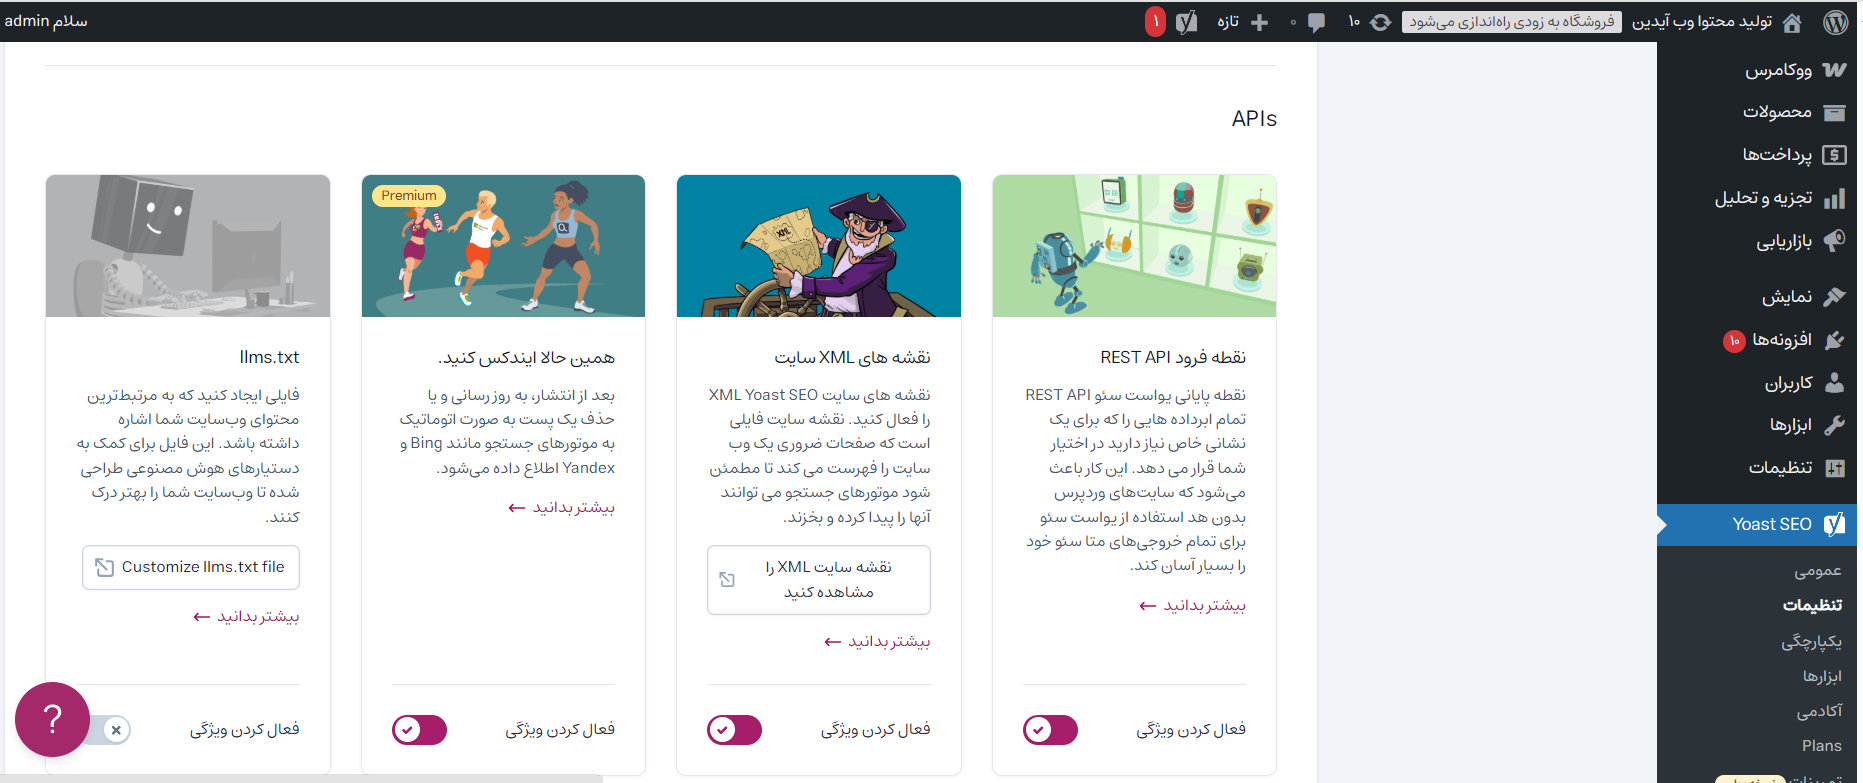Click learn more link under REST API card
This screenshot has width=1863, height=783.
pos(1192,605)
